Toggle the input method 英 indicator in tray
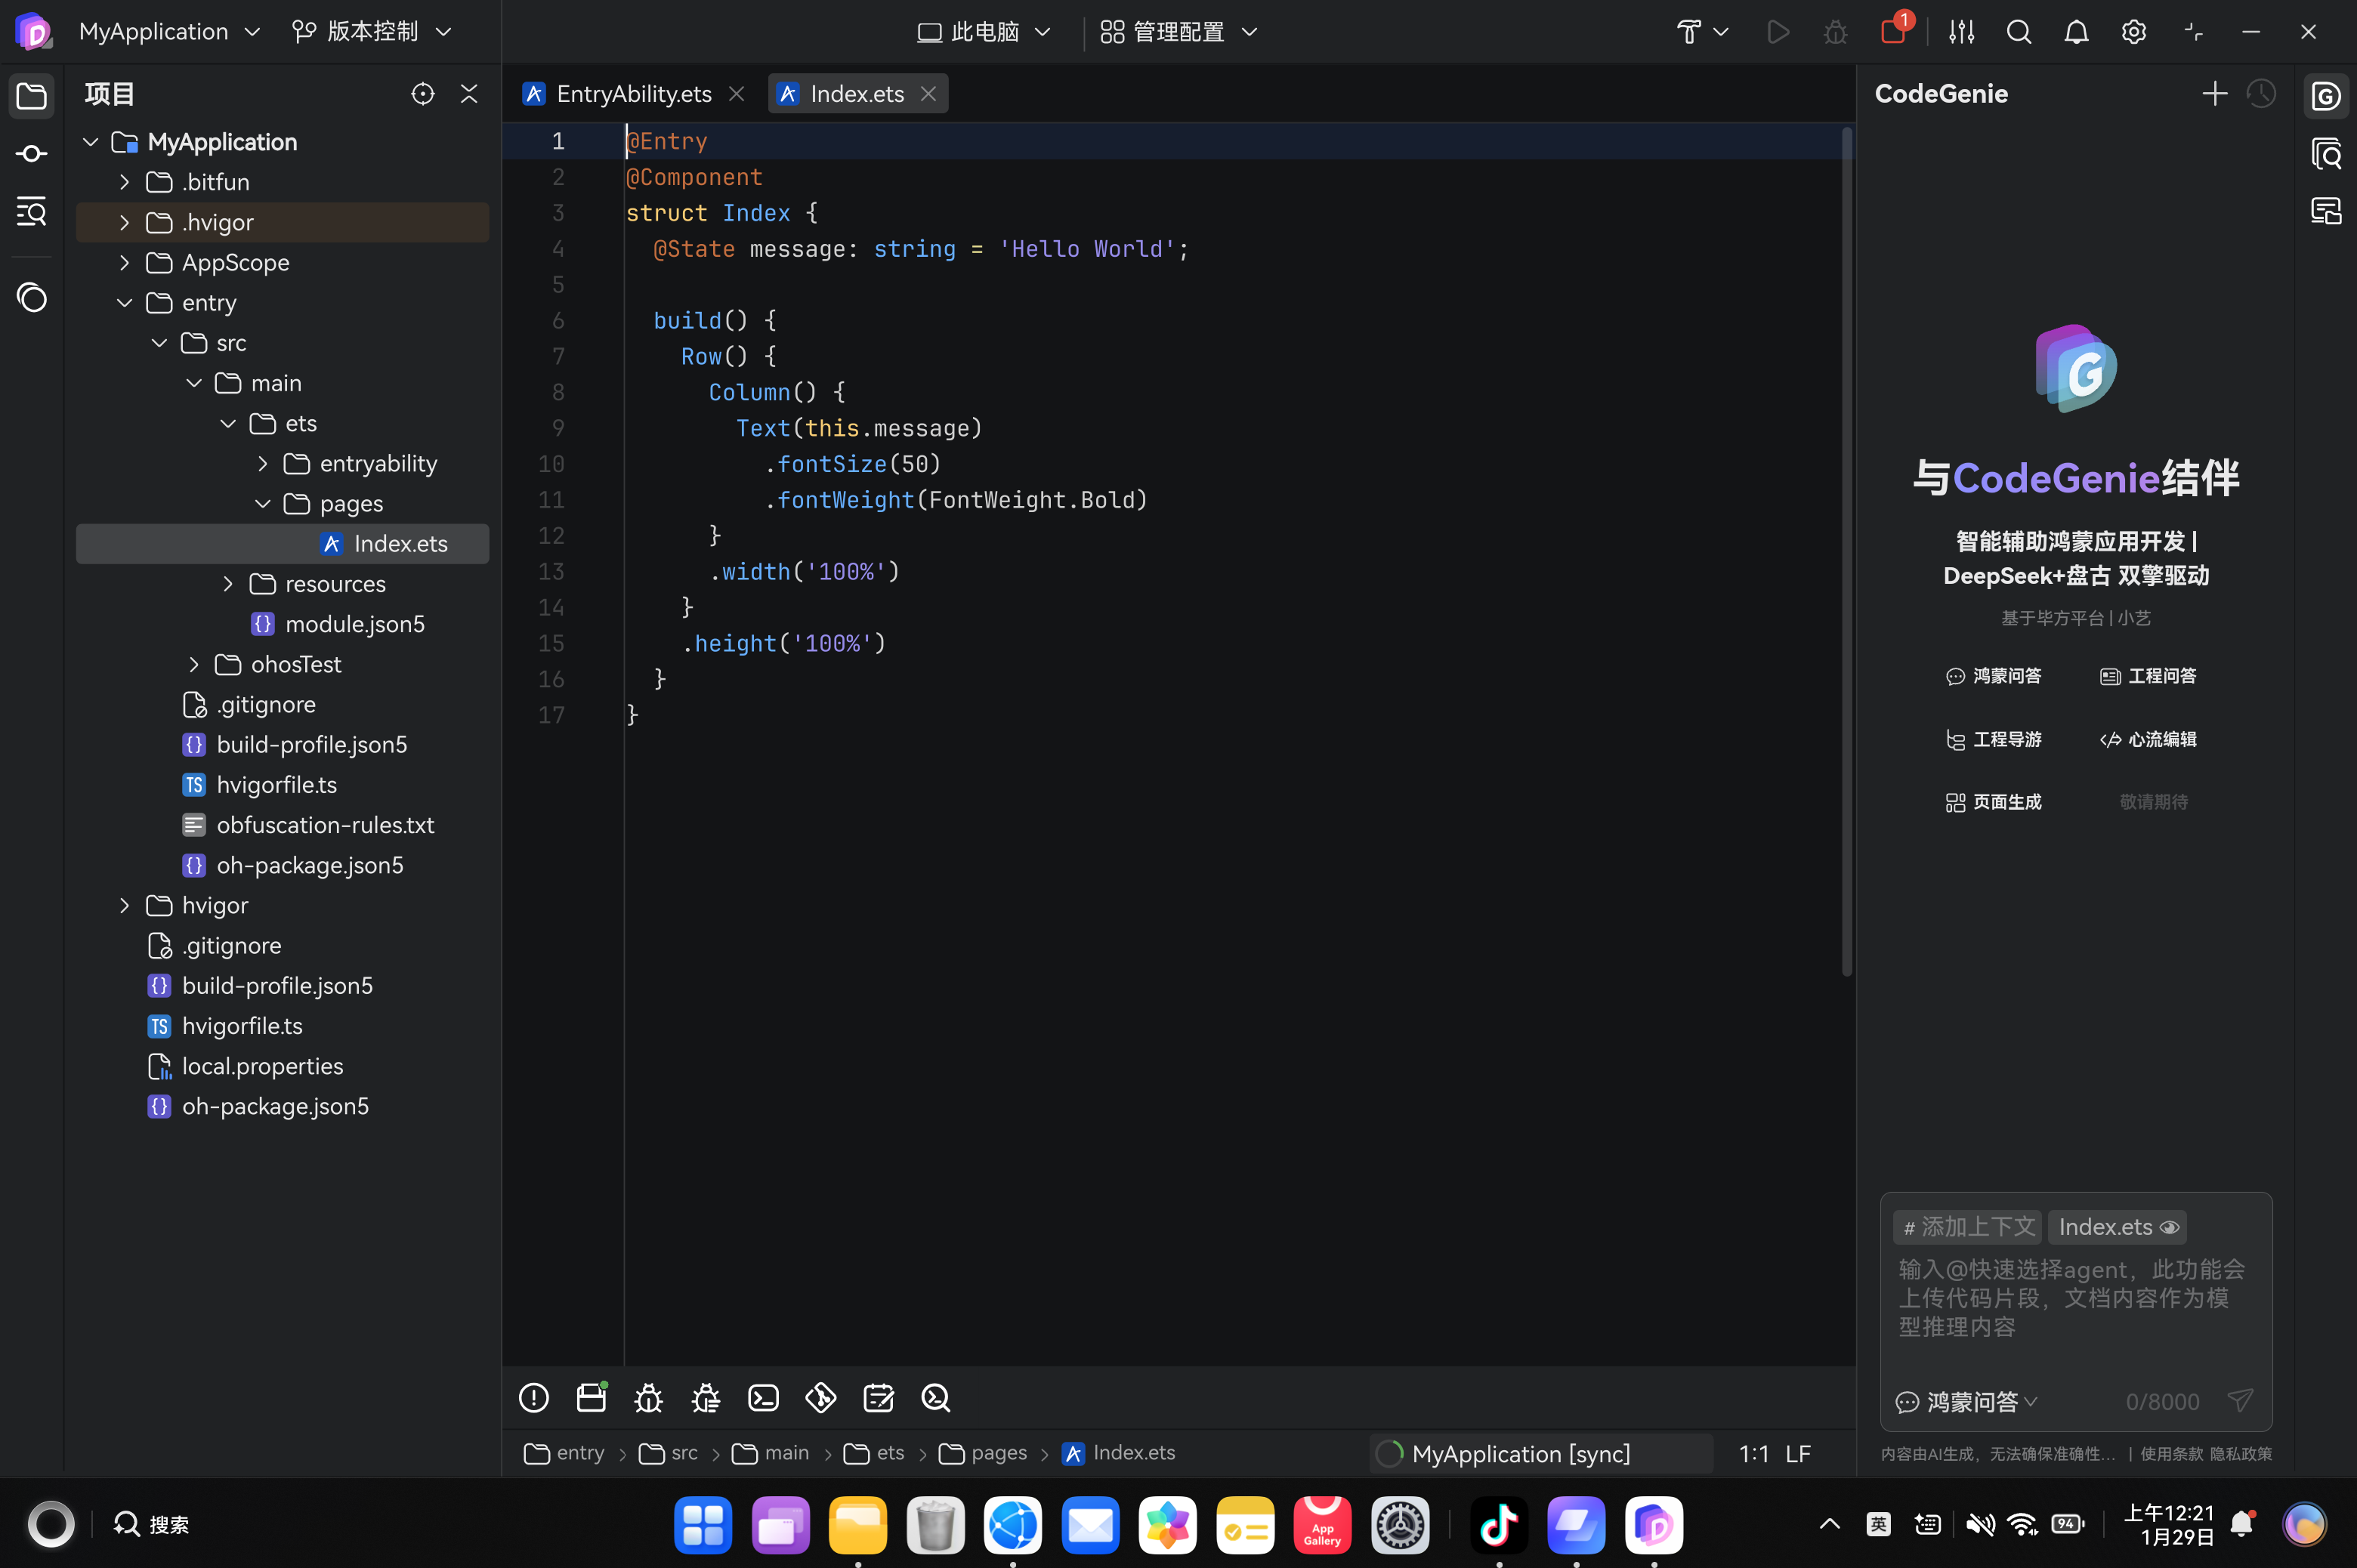This screenshot has width=2357, height=1568. pos(1878,1524)
